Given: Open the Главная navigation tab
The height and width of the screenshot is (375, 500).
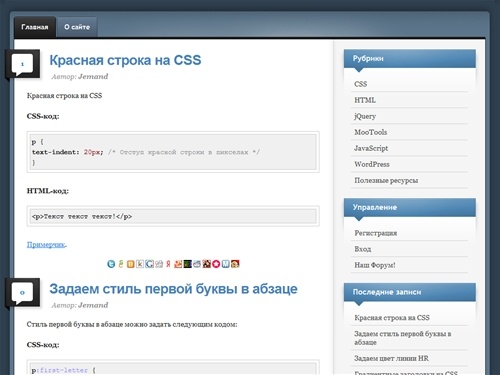Looking at the screenshot, I should tap(35, 27).
